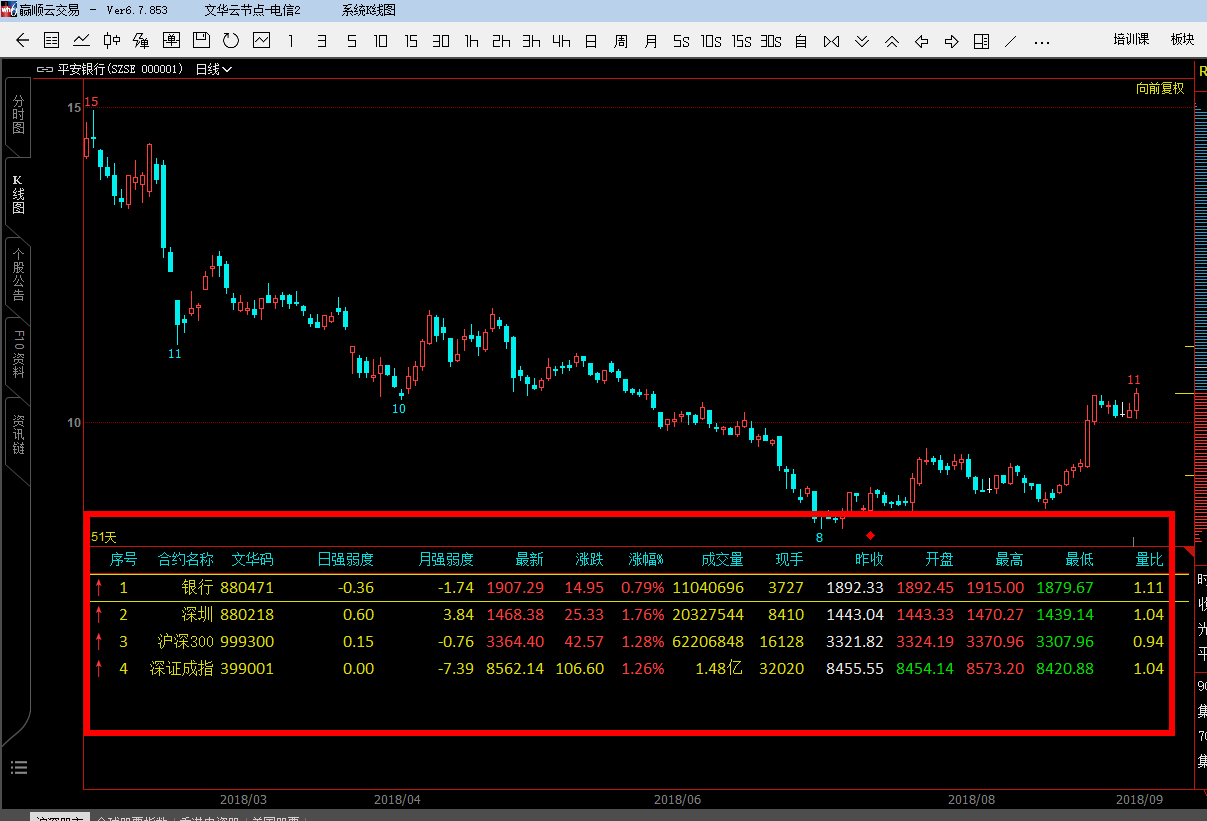Toggle the 1h period button
The image size is (1207, 821).
coord(471,41)
